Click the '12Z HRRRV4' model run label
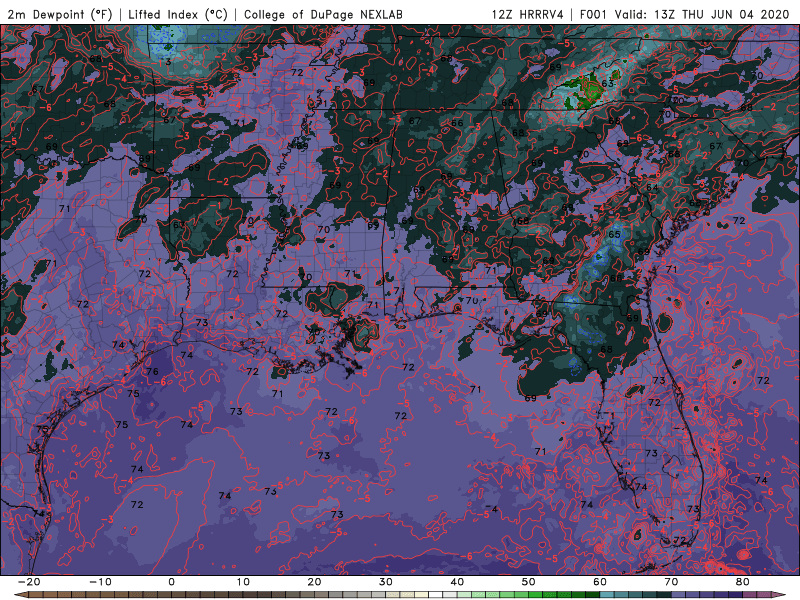The height and width of the screenshot is (600, 800). click(x=528, y=14)
